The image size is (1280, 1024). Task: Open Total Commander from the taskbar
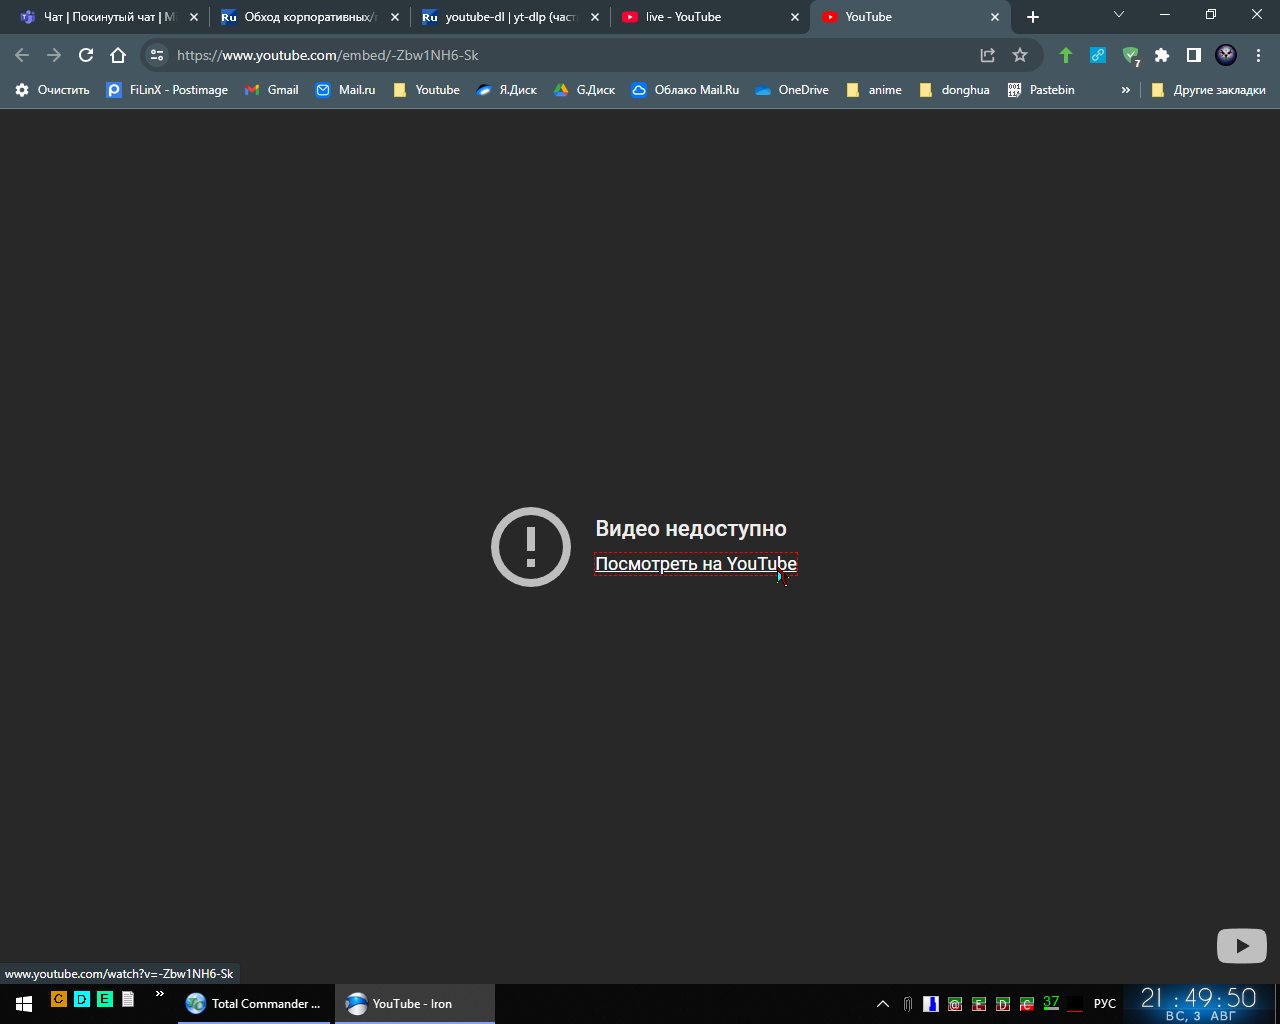coord(254,1003)
